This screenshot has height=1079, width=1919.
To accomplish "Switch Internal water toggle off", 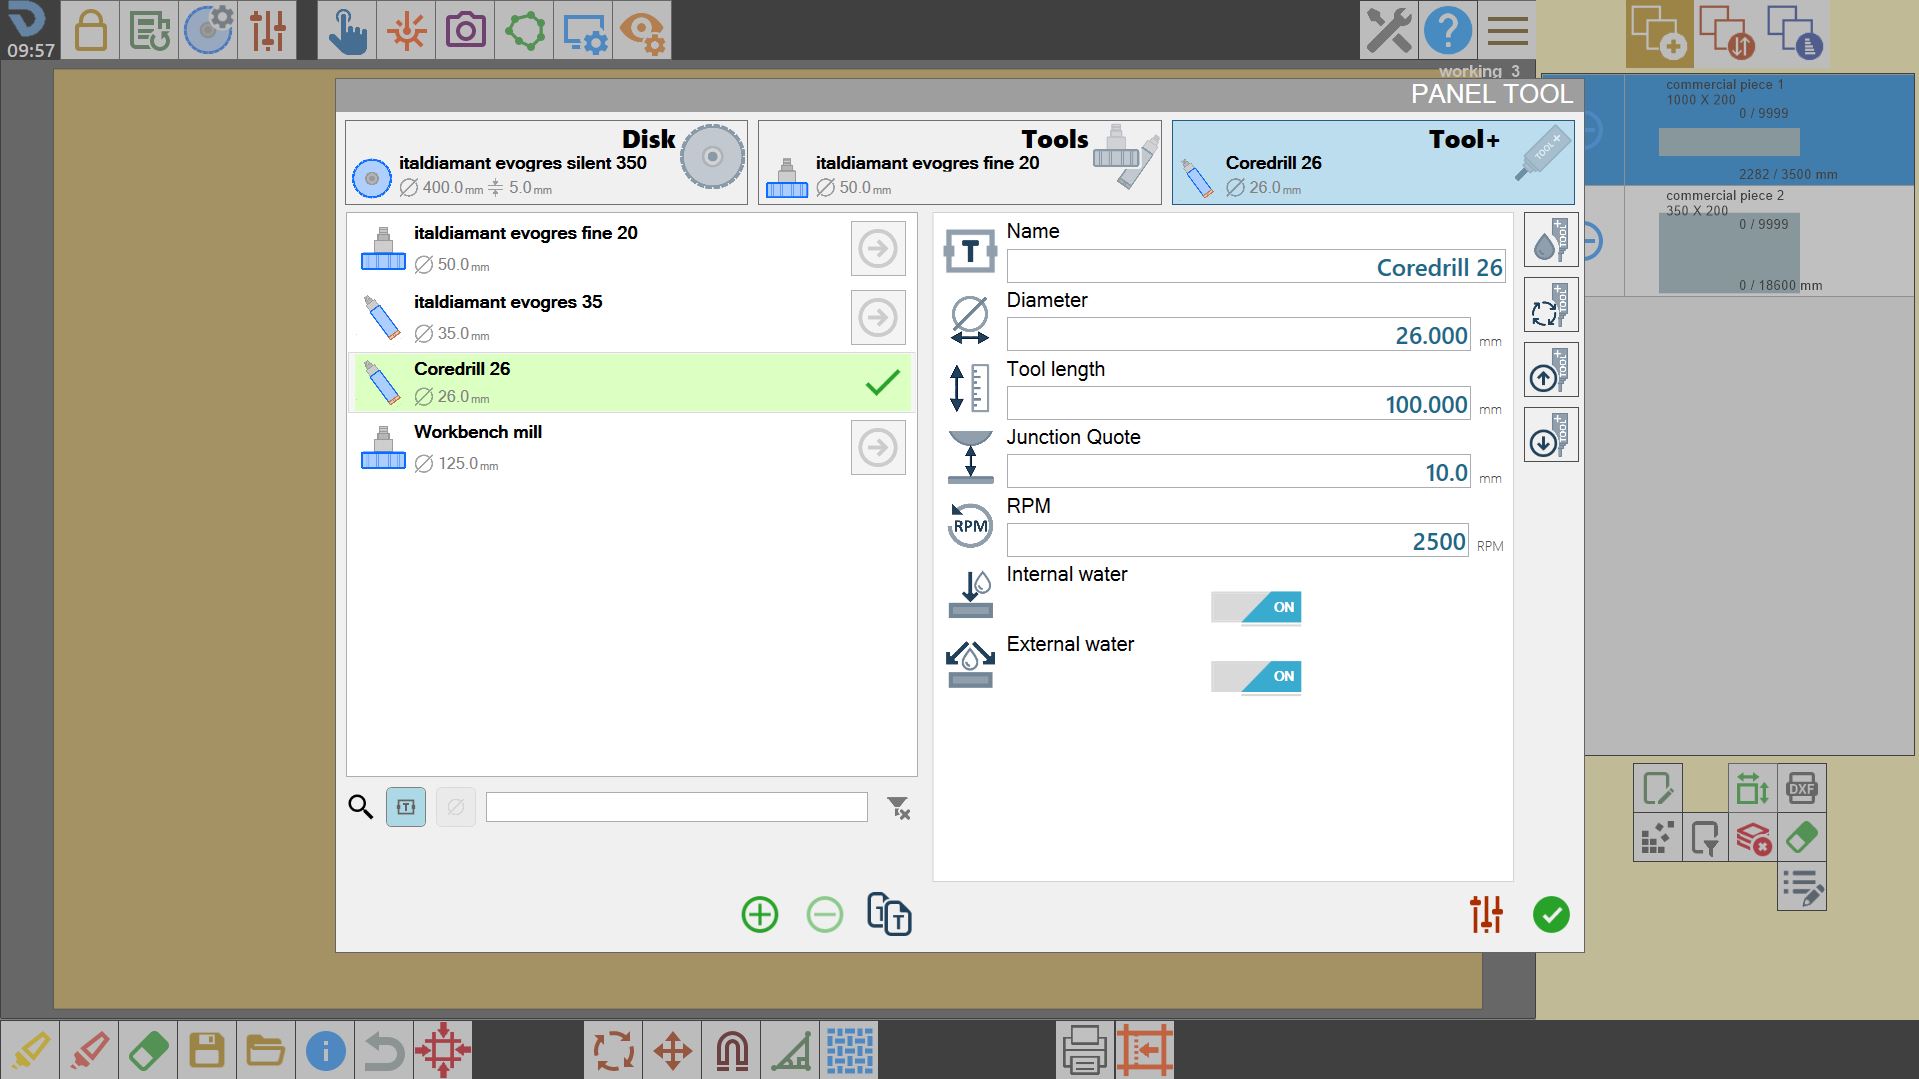I will pos(1256,607).
